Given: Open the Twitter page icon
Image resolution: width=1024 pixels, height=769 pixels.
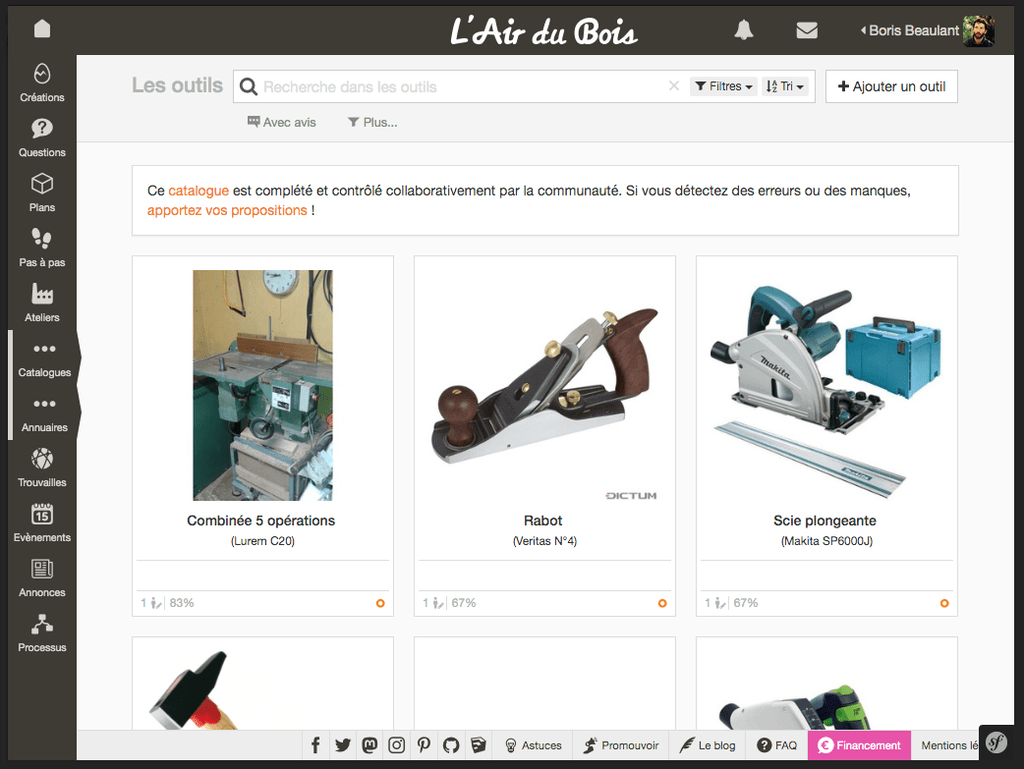Looking at the screenshot, I should (343, 745).
